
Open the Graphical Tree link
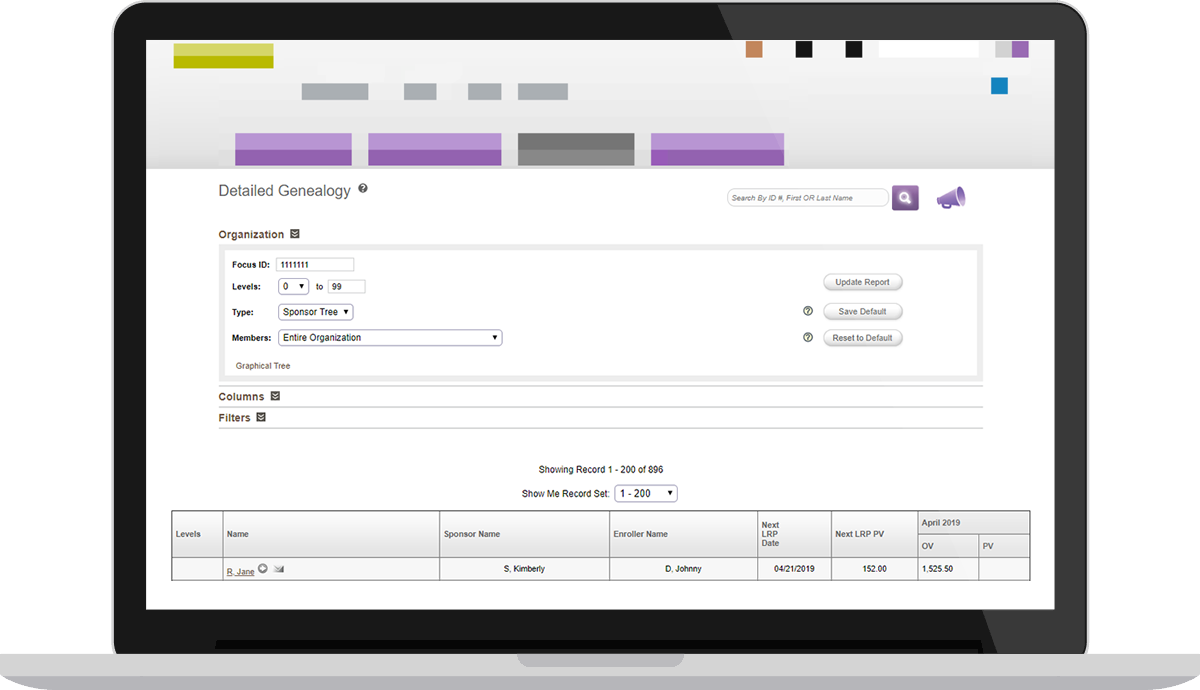pos(263,366)
